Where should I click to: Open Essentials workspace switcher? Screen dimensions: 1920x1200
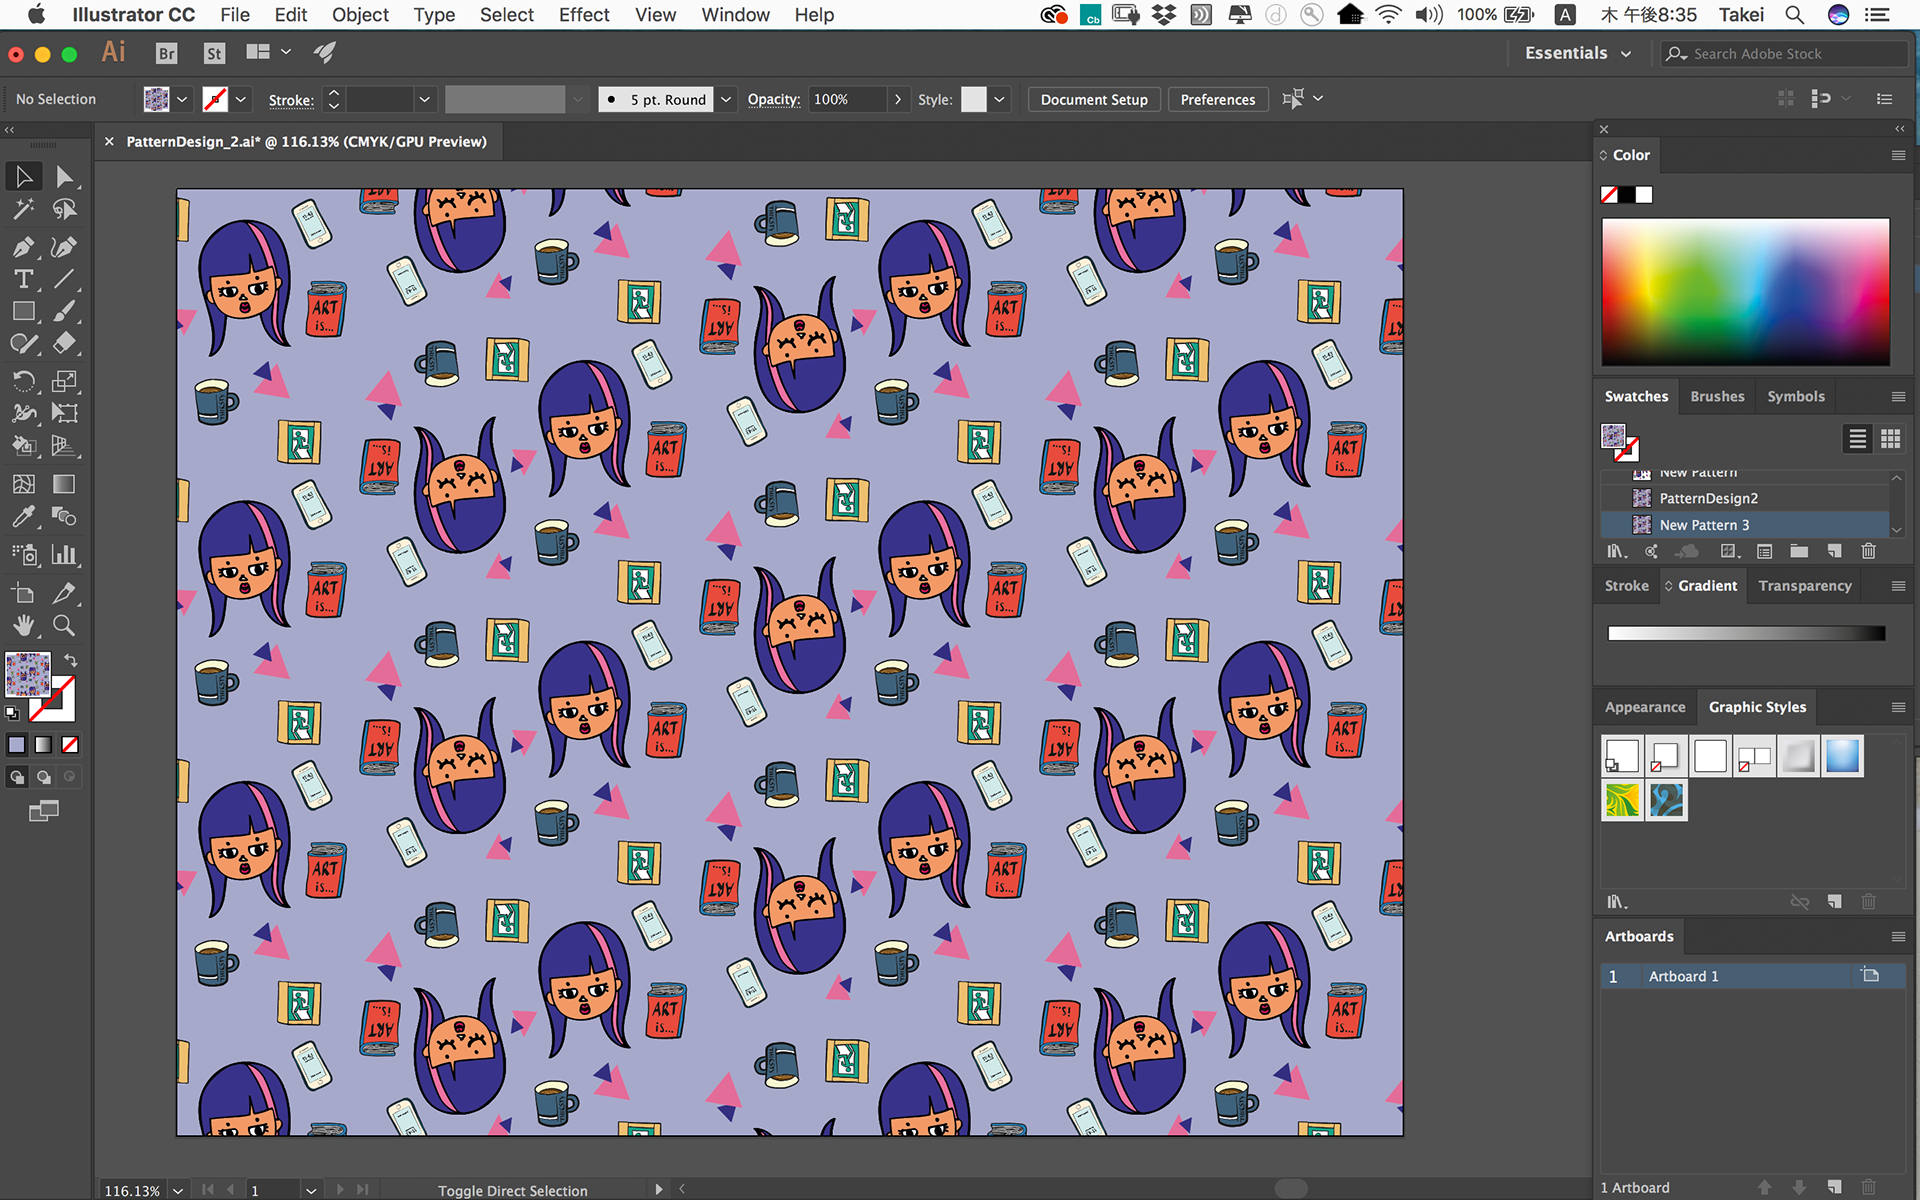pos(1577,53)
